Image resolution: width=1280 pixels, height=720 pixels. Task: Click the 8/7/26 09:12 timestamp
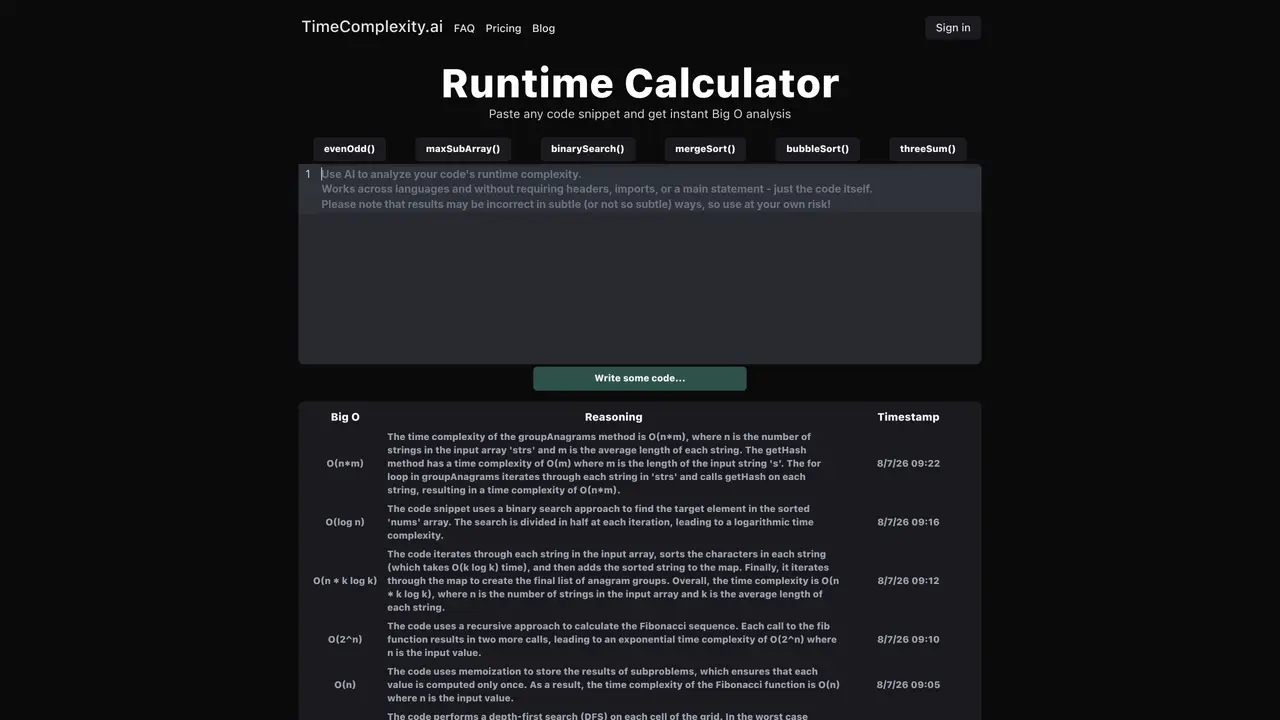(x=908, y=581)
